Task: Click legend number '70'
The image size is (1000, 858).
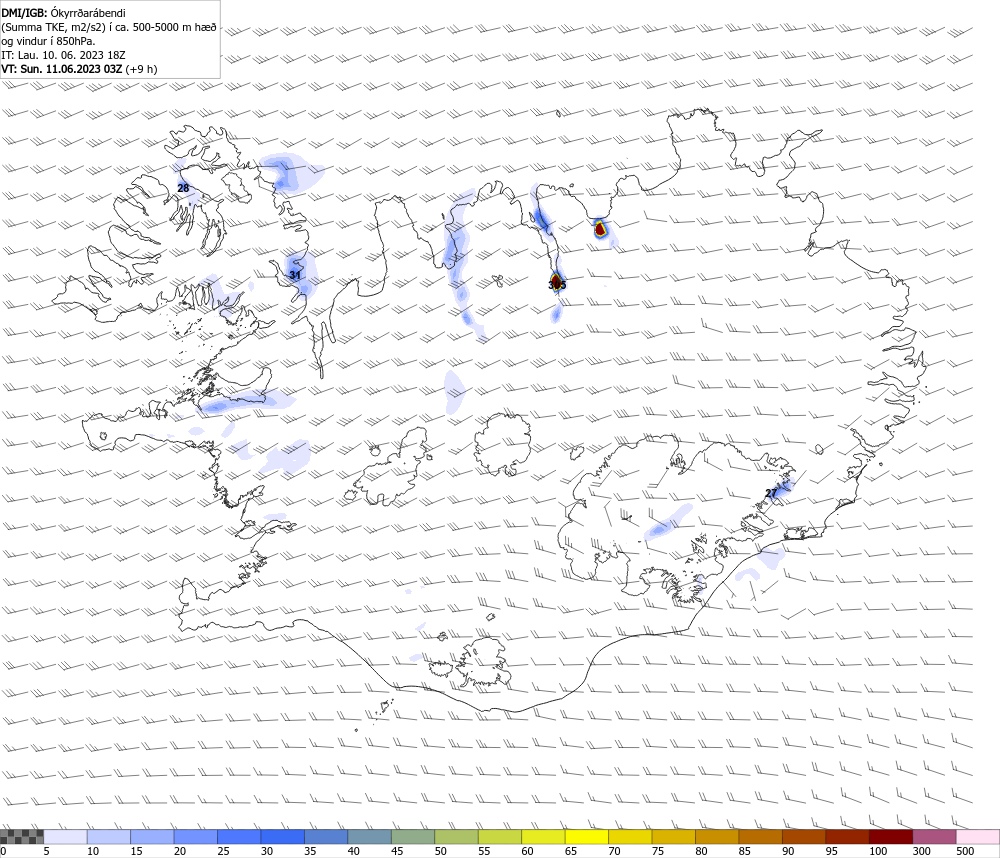Action: click(614, 851)
